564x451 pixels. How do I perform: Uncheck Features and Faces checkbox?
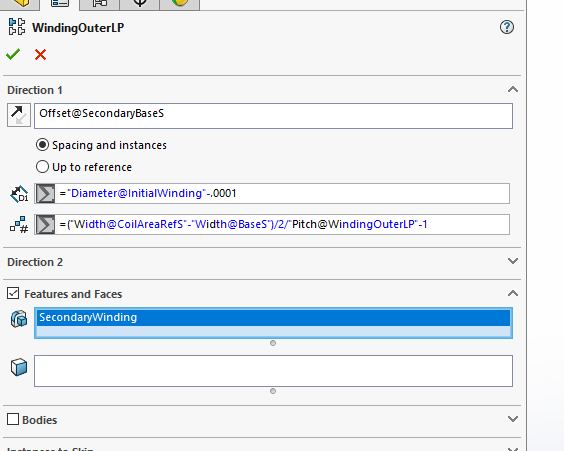(13, 293)
